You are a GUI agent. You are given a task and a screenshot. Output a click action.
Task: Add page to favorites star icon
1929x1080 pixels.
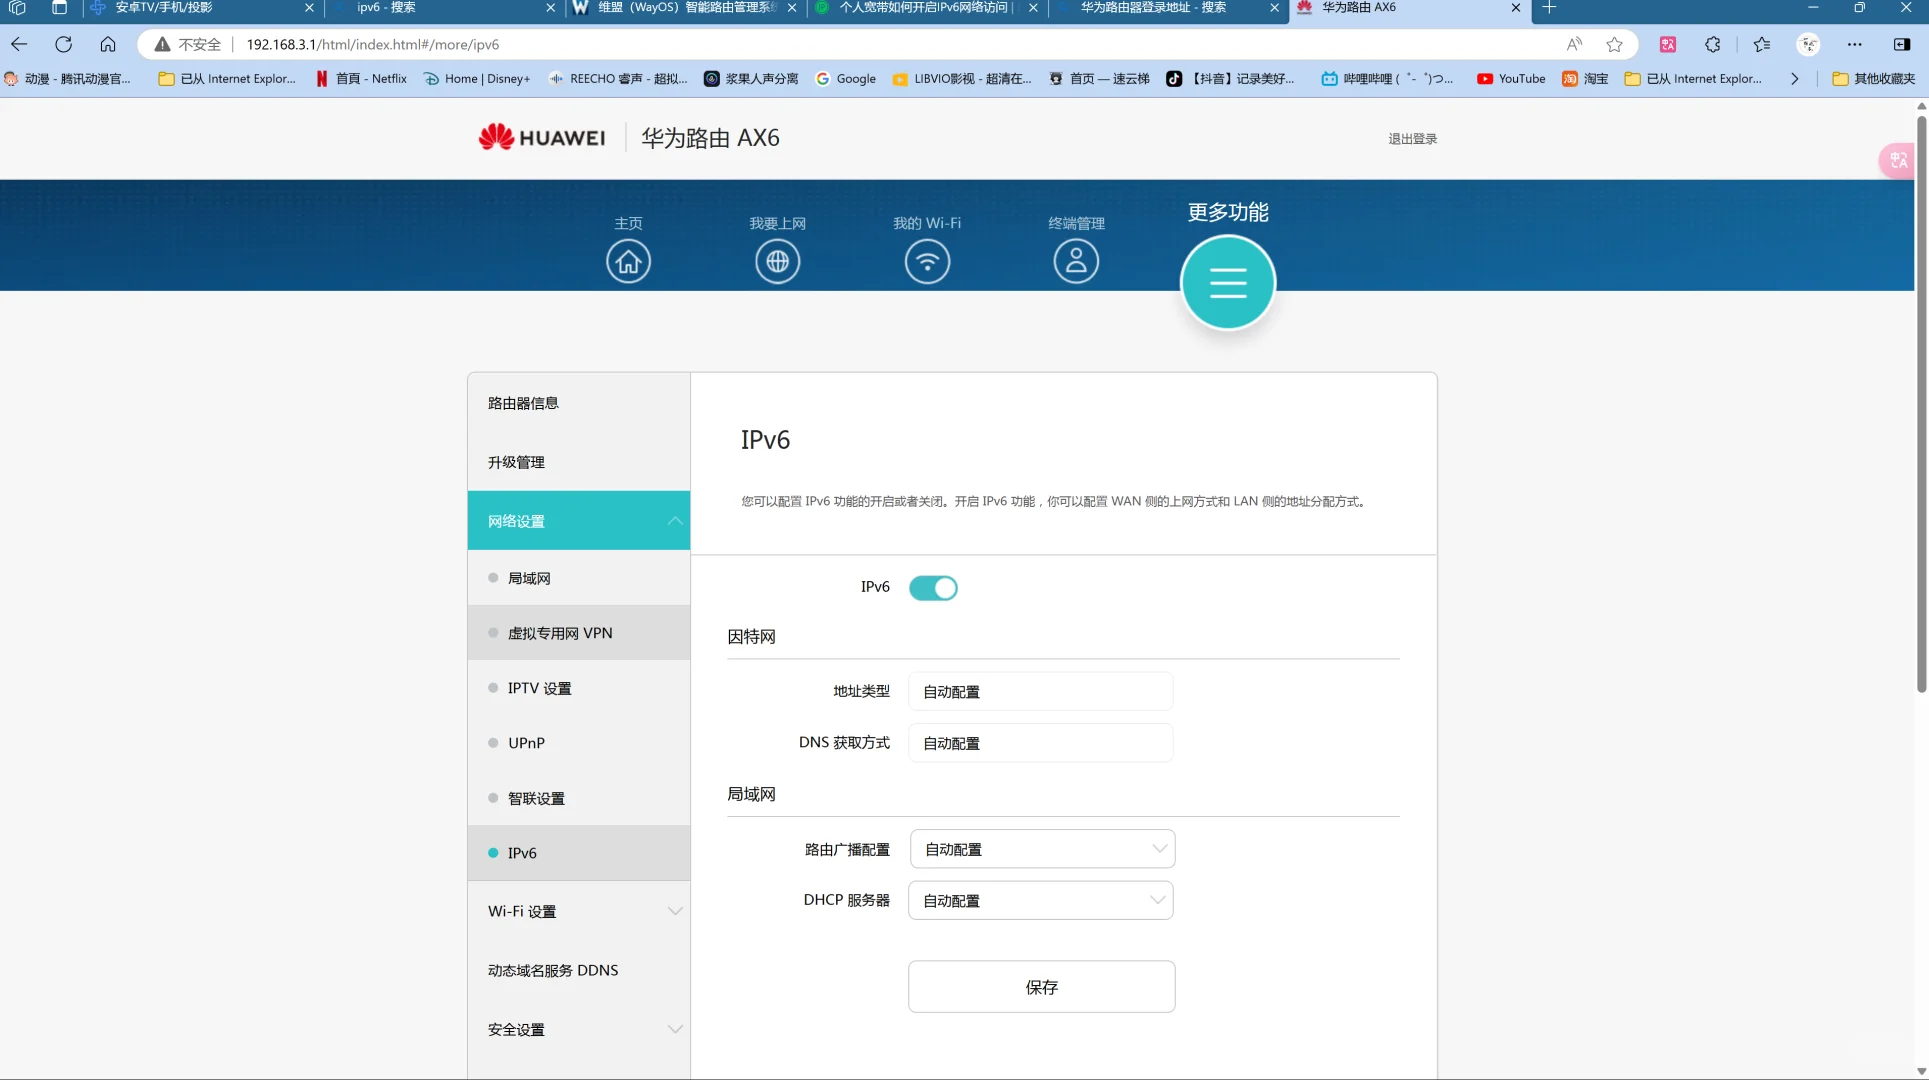1614,44
